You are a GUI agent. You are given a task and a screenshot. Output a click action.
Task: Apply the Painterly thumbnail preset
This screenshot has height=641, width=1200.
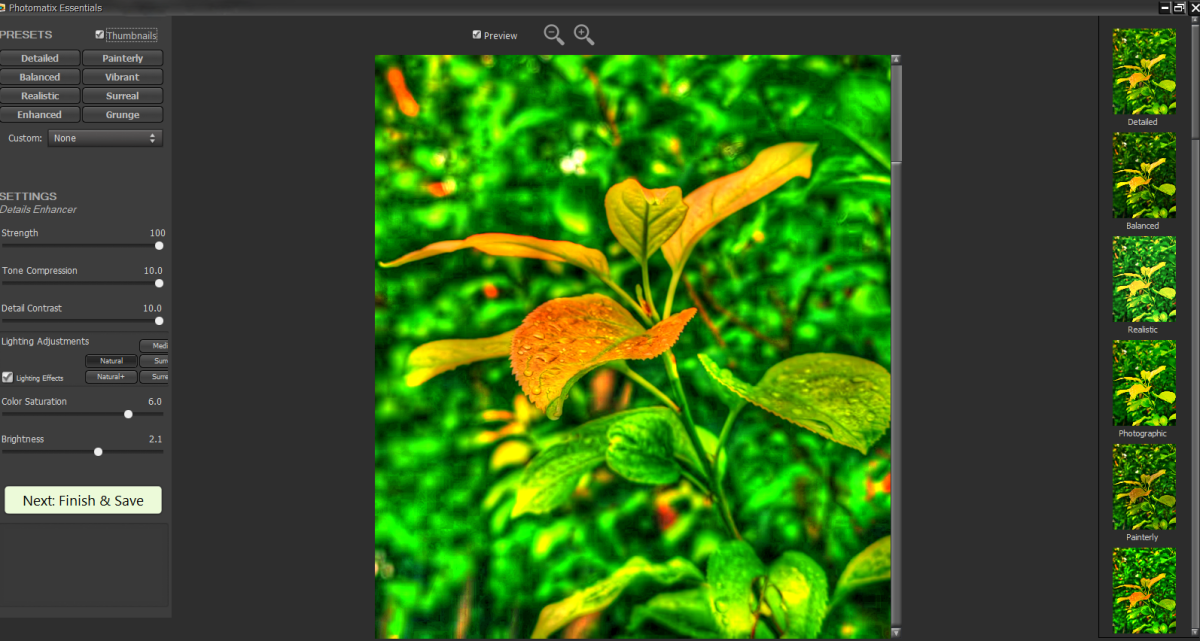pos(1144,487)
